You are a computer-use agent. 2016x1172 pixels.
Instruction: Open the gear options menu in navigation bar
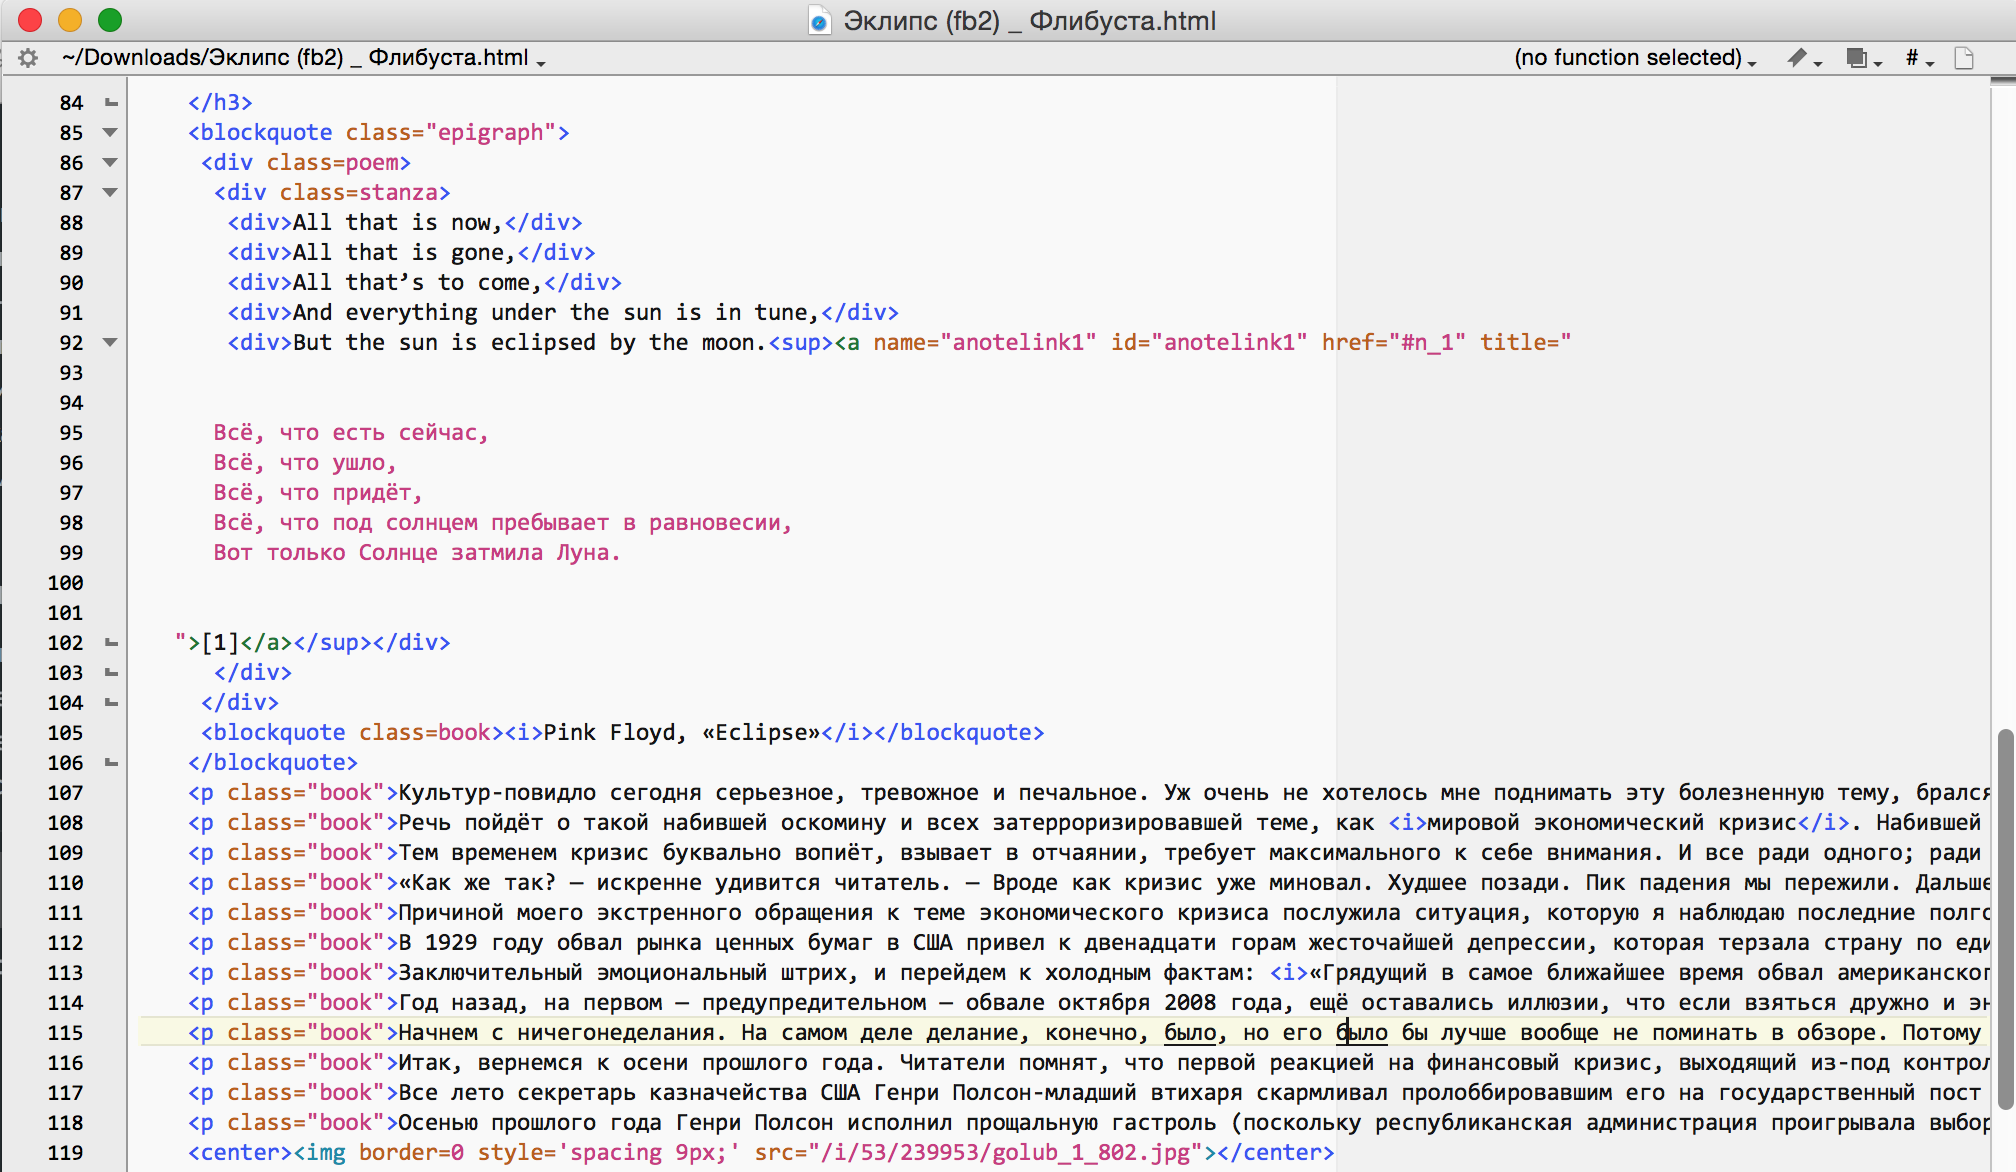pyautogui.click(x=28, y=58)
